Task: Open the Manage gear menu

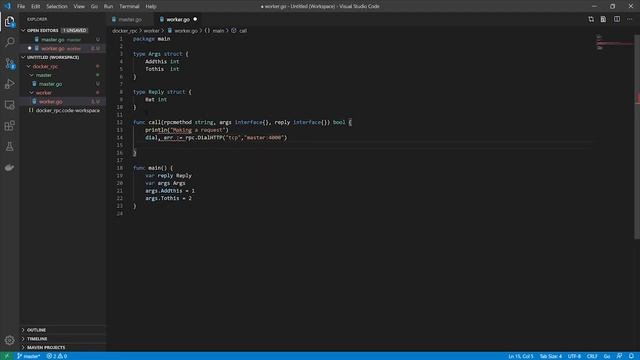Action: pyautogui.click(x=9, y=340)
